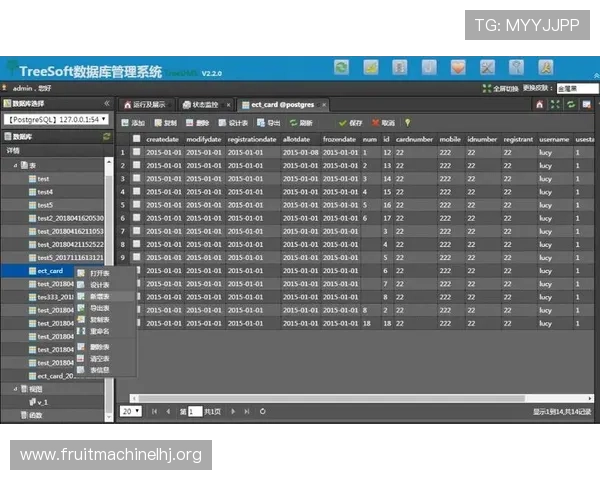
Task: Click the 添加 add-row toolbar button
Action: (133, 123)
